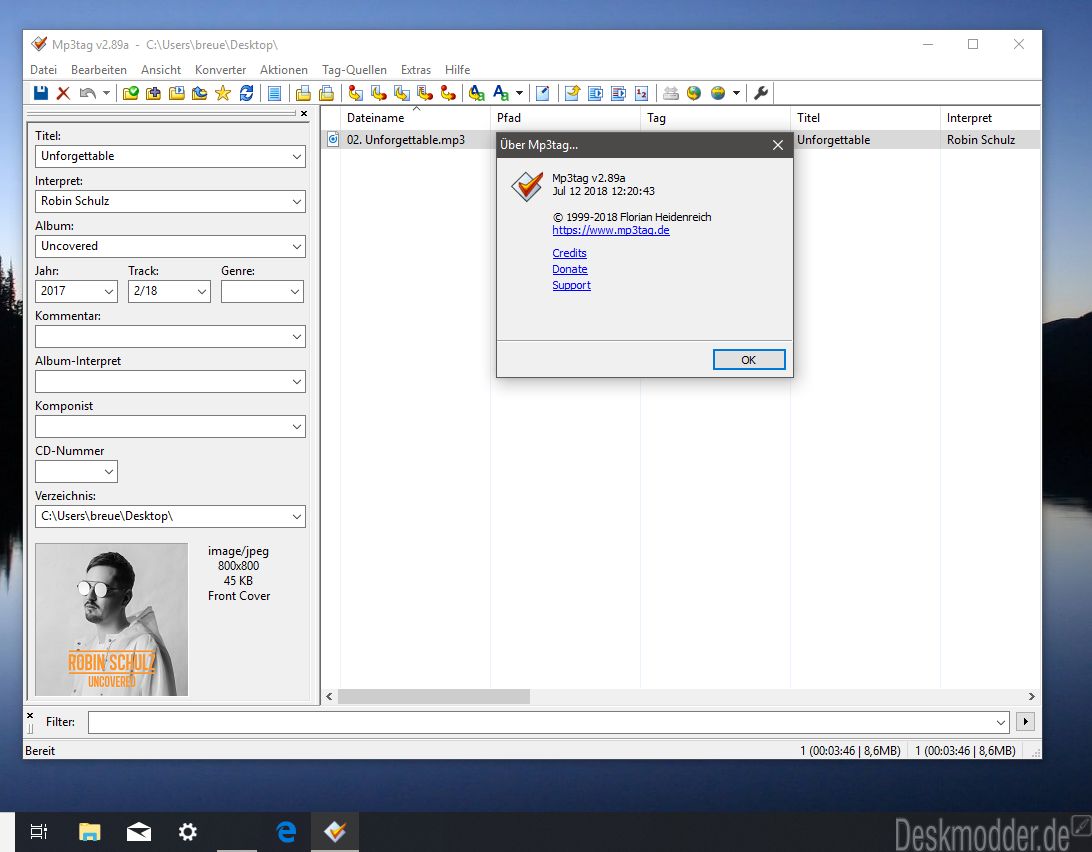Open the https://www.mp3tag.de link
The width and height of the screenshot is (1092, 852).
point(610,230)
